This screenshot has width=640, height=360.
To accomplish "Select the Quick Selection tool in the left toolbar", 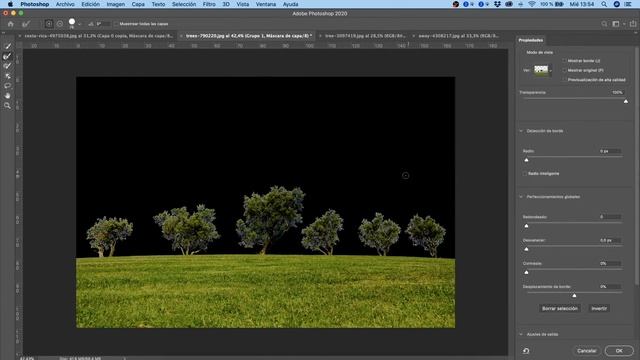I will (7, 46).
